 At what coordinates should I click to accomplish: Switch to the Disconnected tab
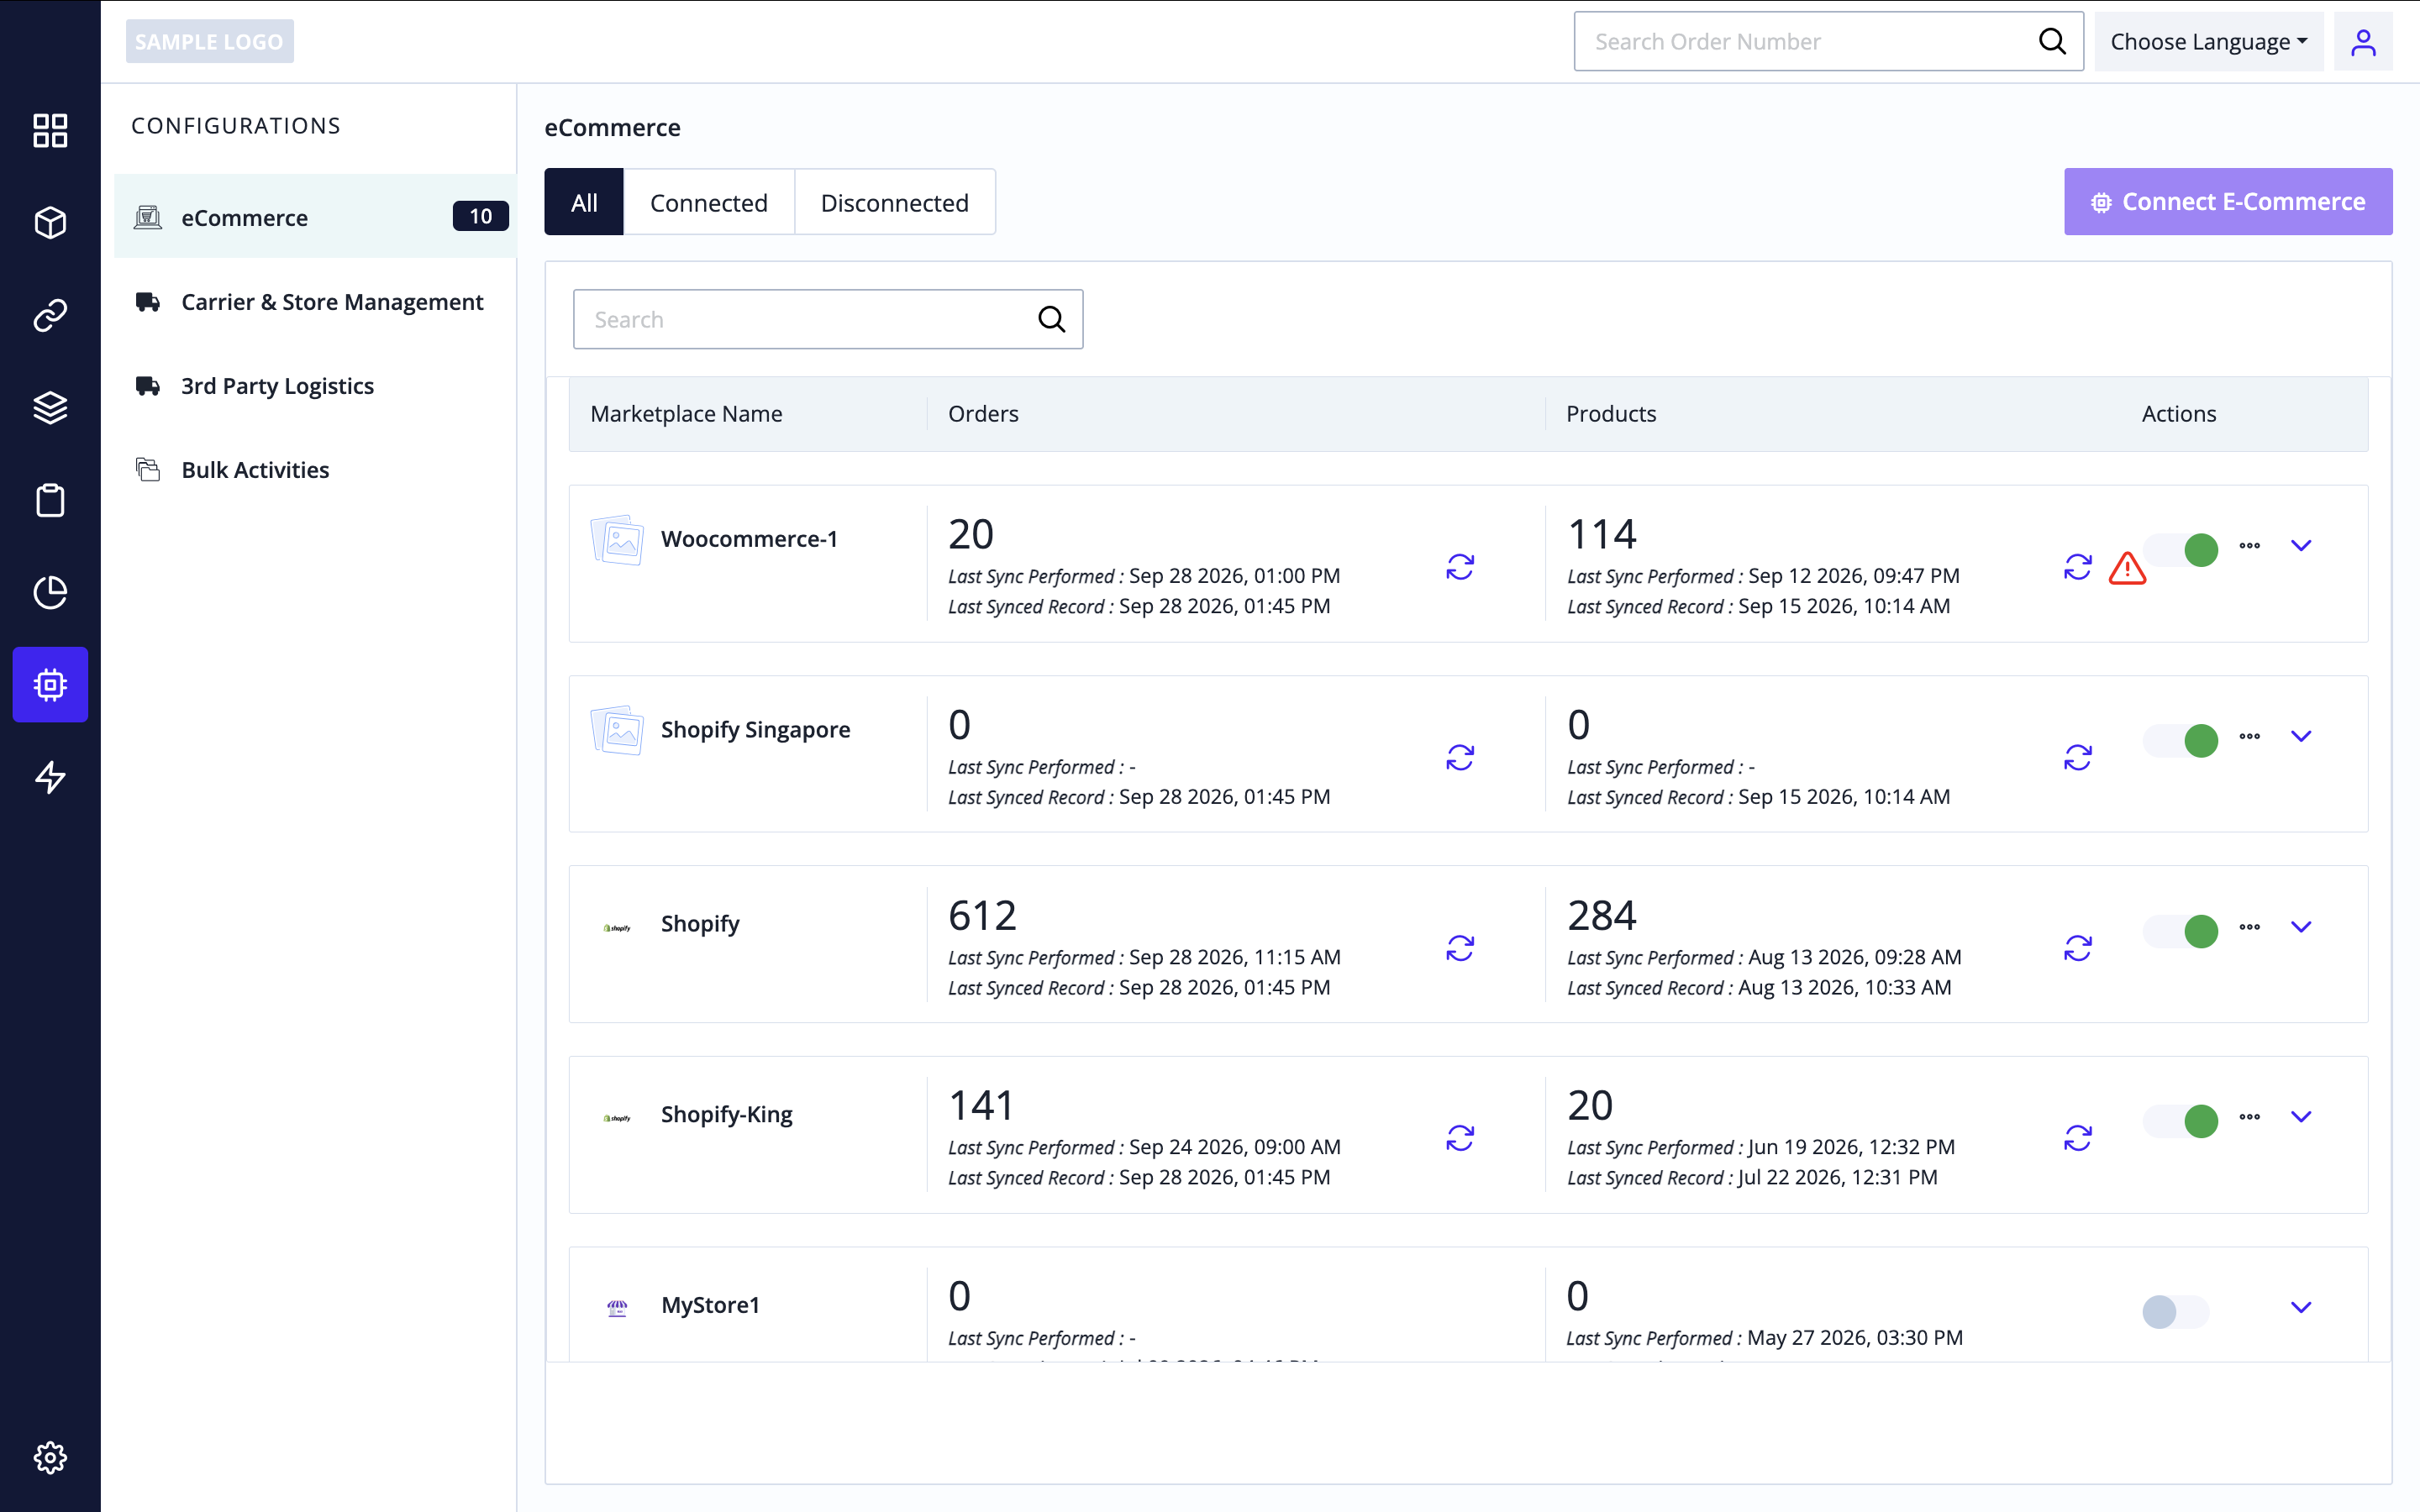click(x=895, y=202)
